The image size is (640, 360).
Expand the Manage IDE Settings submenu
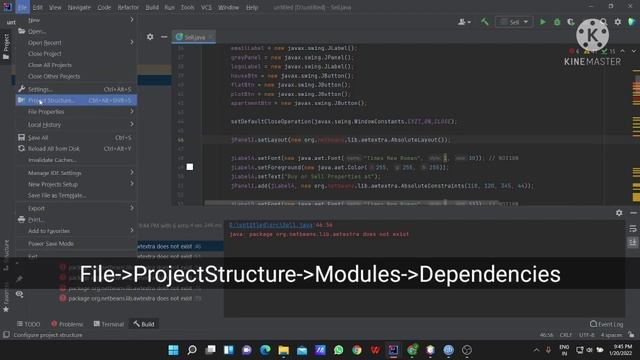click(x=76, y=173)
